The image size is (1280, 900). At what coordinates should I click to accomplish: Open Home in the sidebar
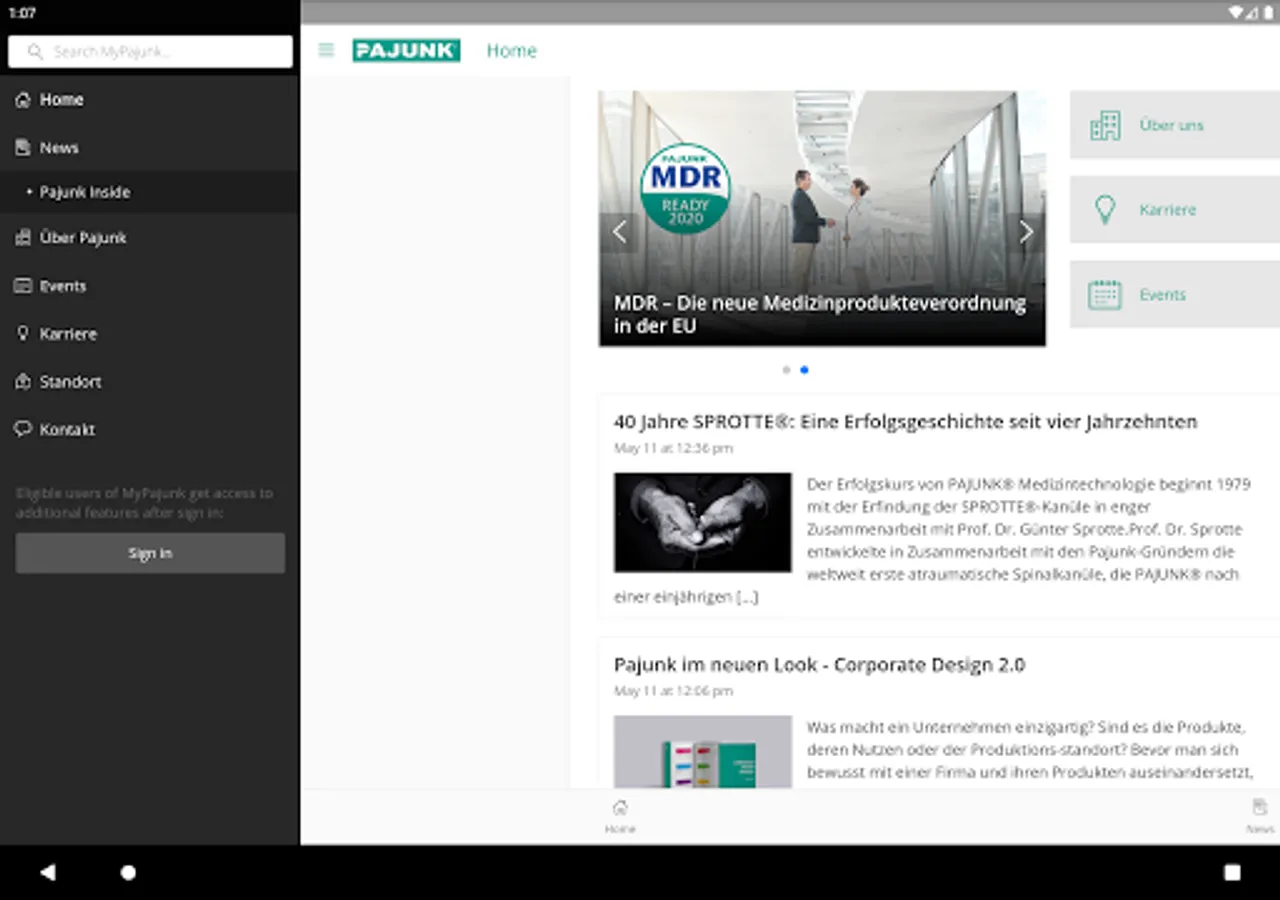[150, 100]
